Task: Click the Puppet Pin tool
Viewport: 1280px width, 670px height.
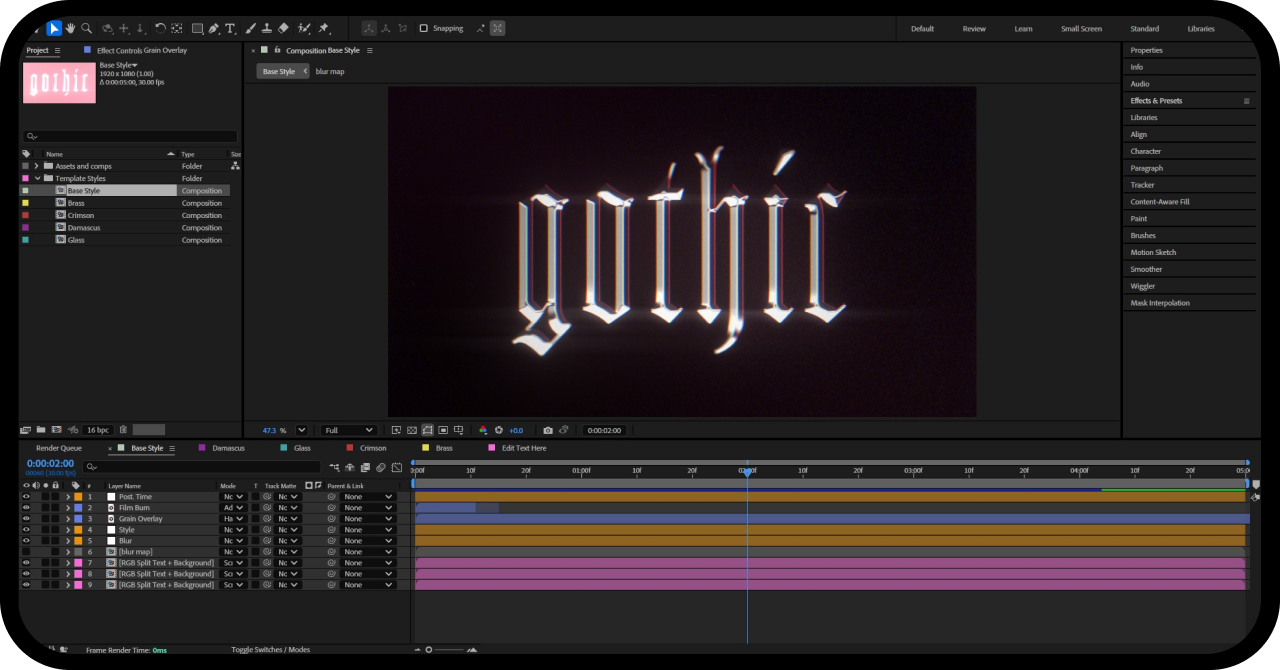Action: [323, 28]
